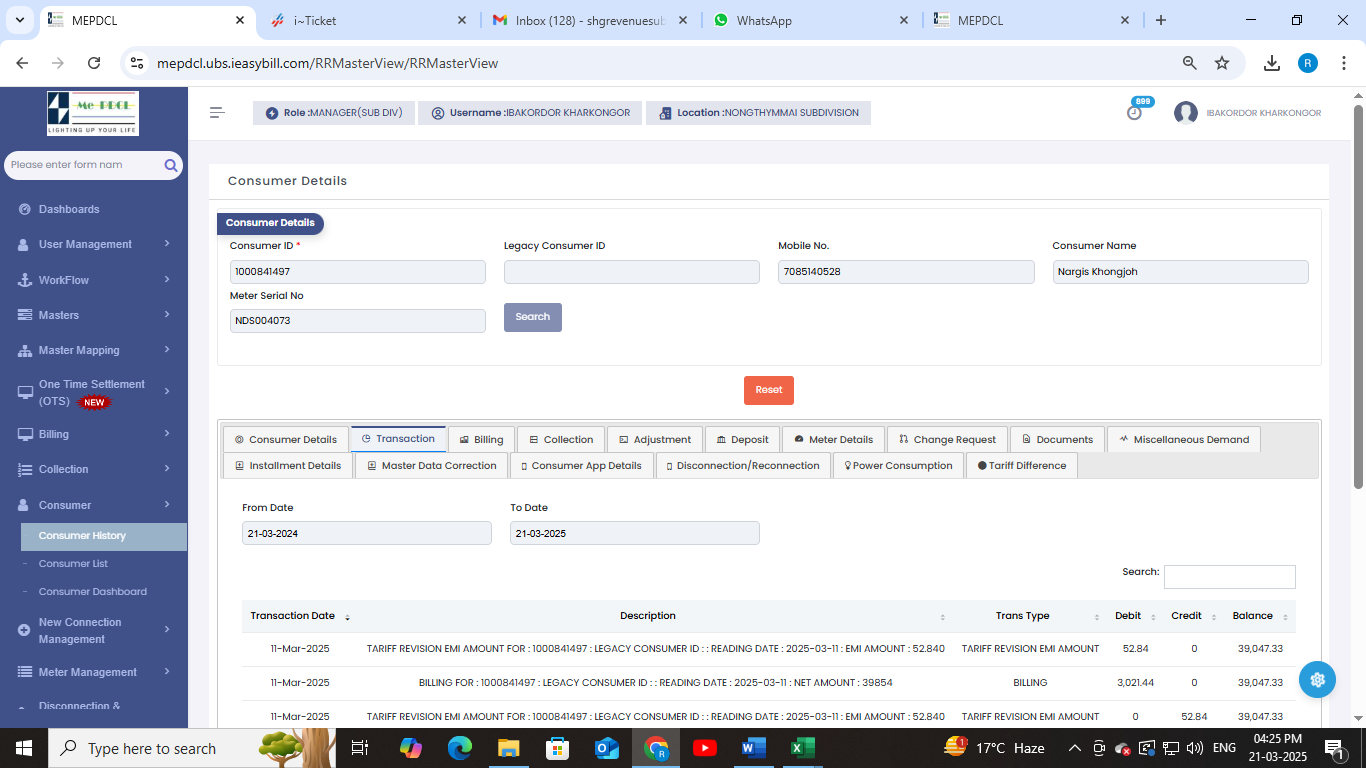1366x768 pixels.
Task: Open a new browser tab with plus
Action: pyautogui.click(x=1160, y=20)
